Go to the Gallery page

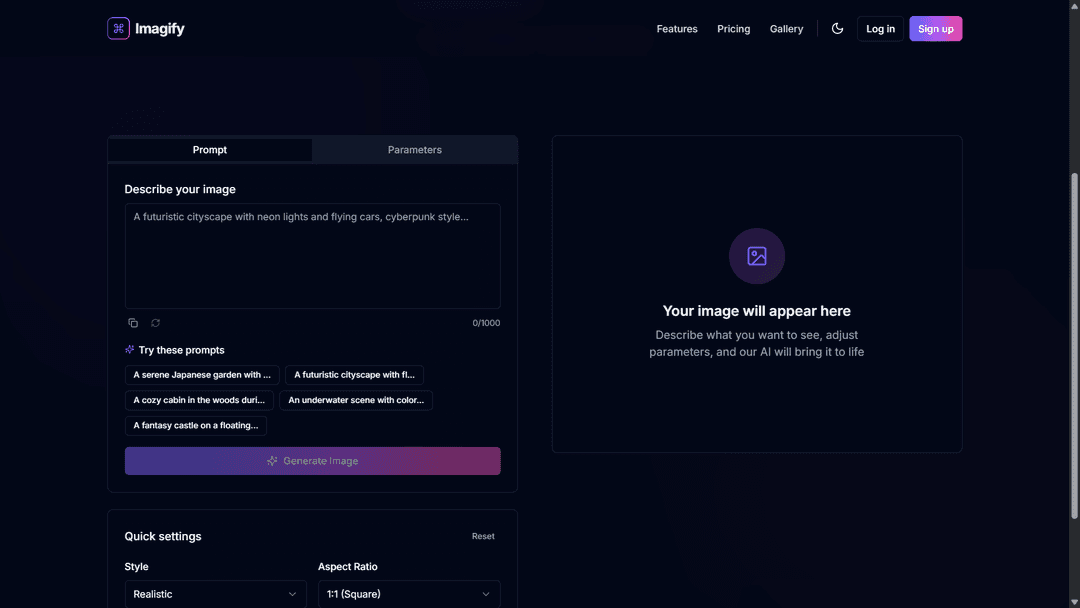pyautogui.click(x=787, y=29)
